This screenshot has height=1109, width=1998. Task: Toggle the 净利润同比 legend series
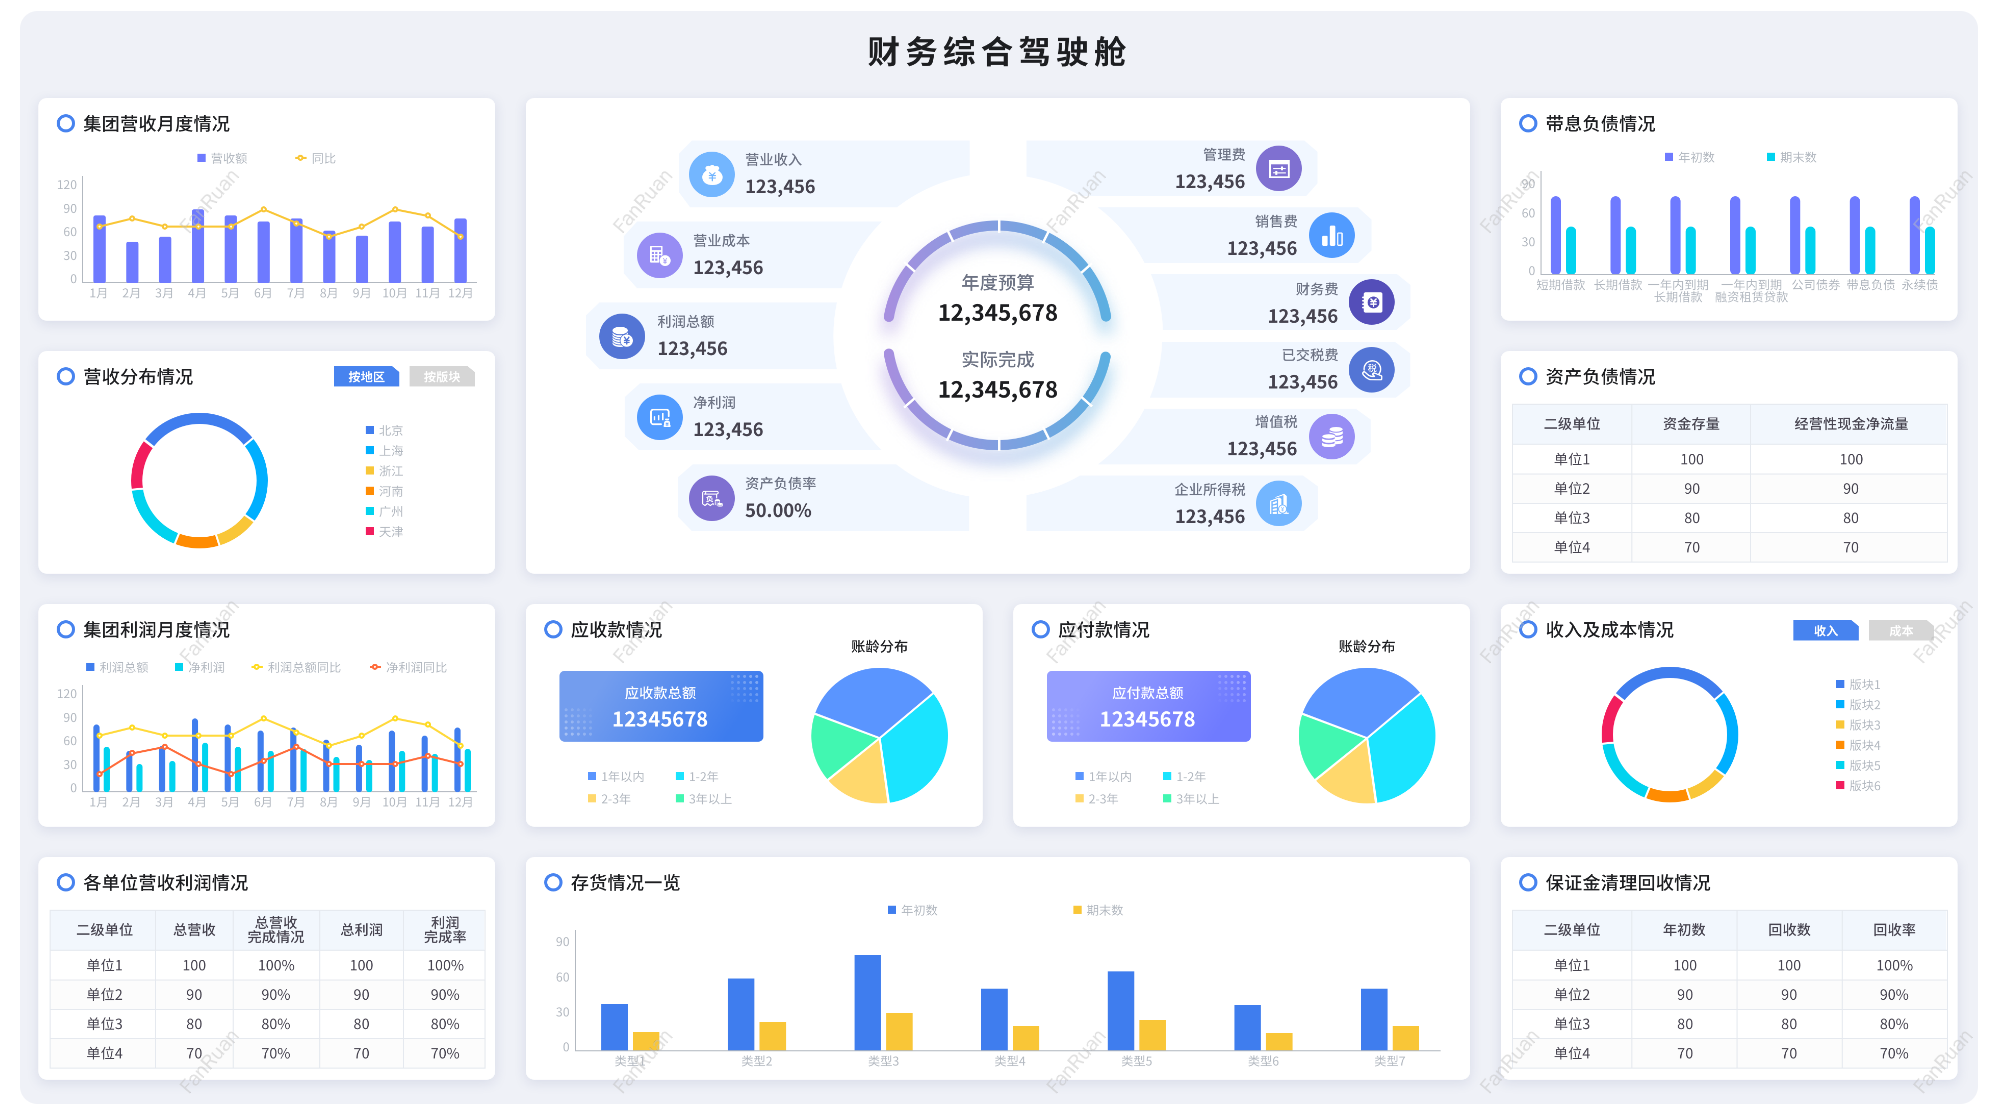(408, 667)
